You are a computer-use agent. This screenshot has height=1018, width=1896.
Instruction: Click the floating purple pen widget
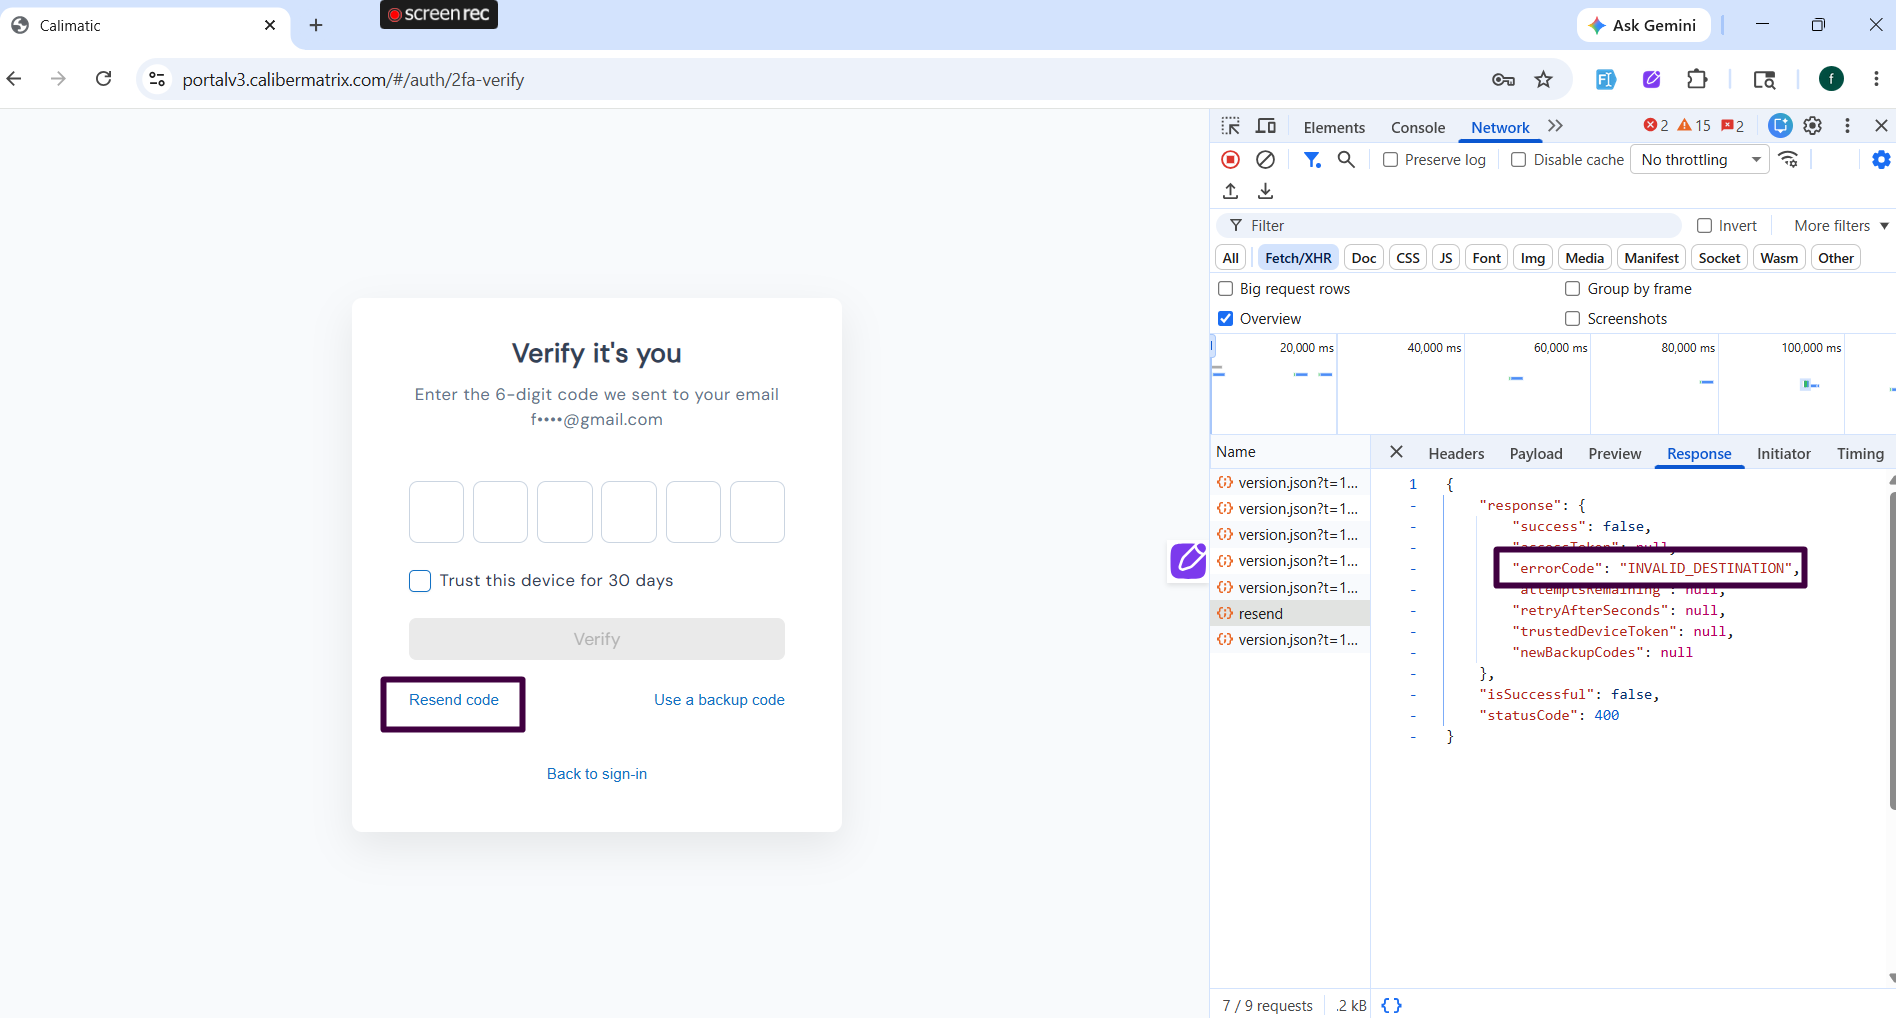(x=1188, y=560)
